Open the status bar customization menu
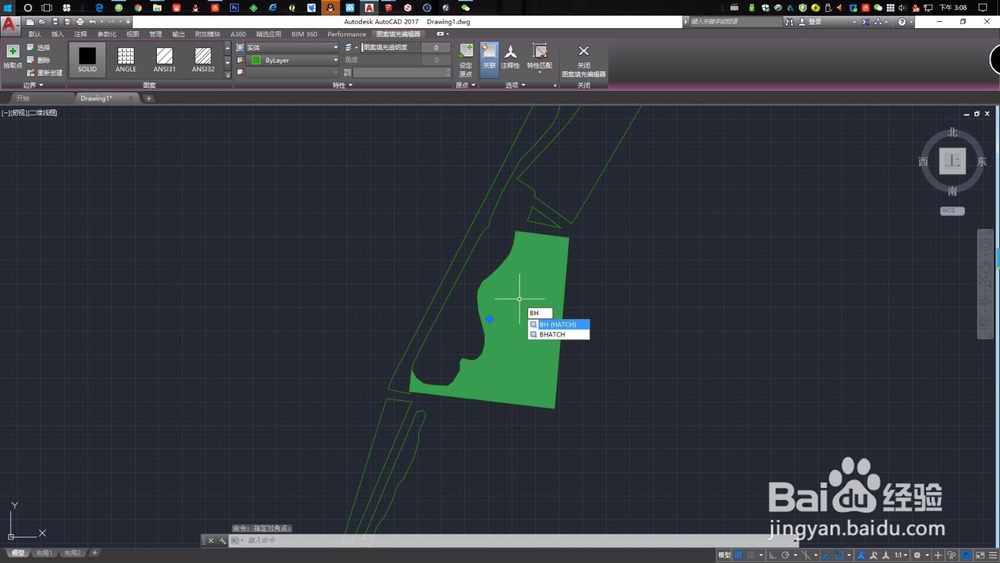This screenshot has height=563, width=1000. coord(993,555)
